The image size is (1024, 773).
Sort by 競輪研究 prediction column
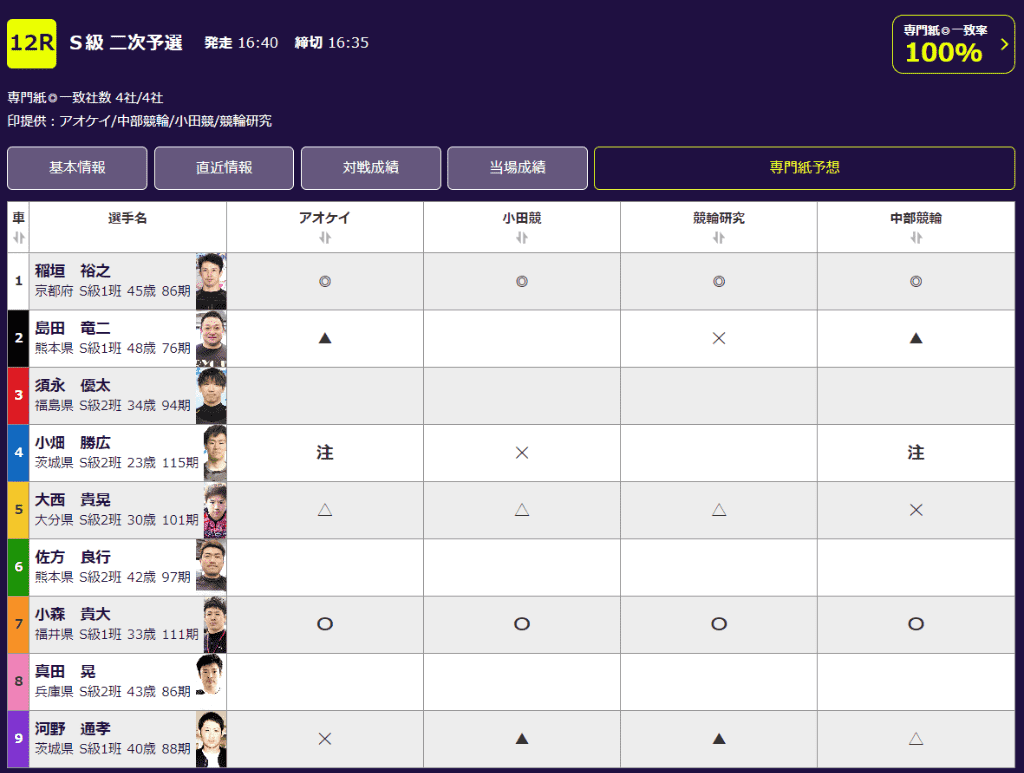coord(718,238)
